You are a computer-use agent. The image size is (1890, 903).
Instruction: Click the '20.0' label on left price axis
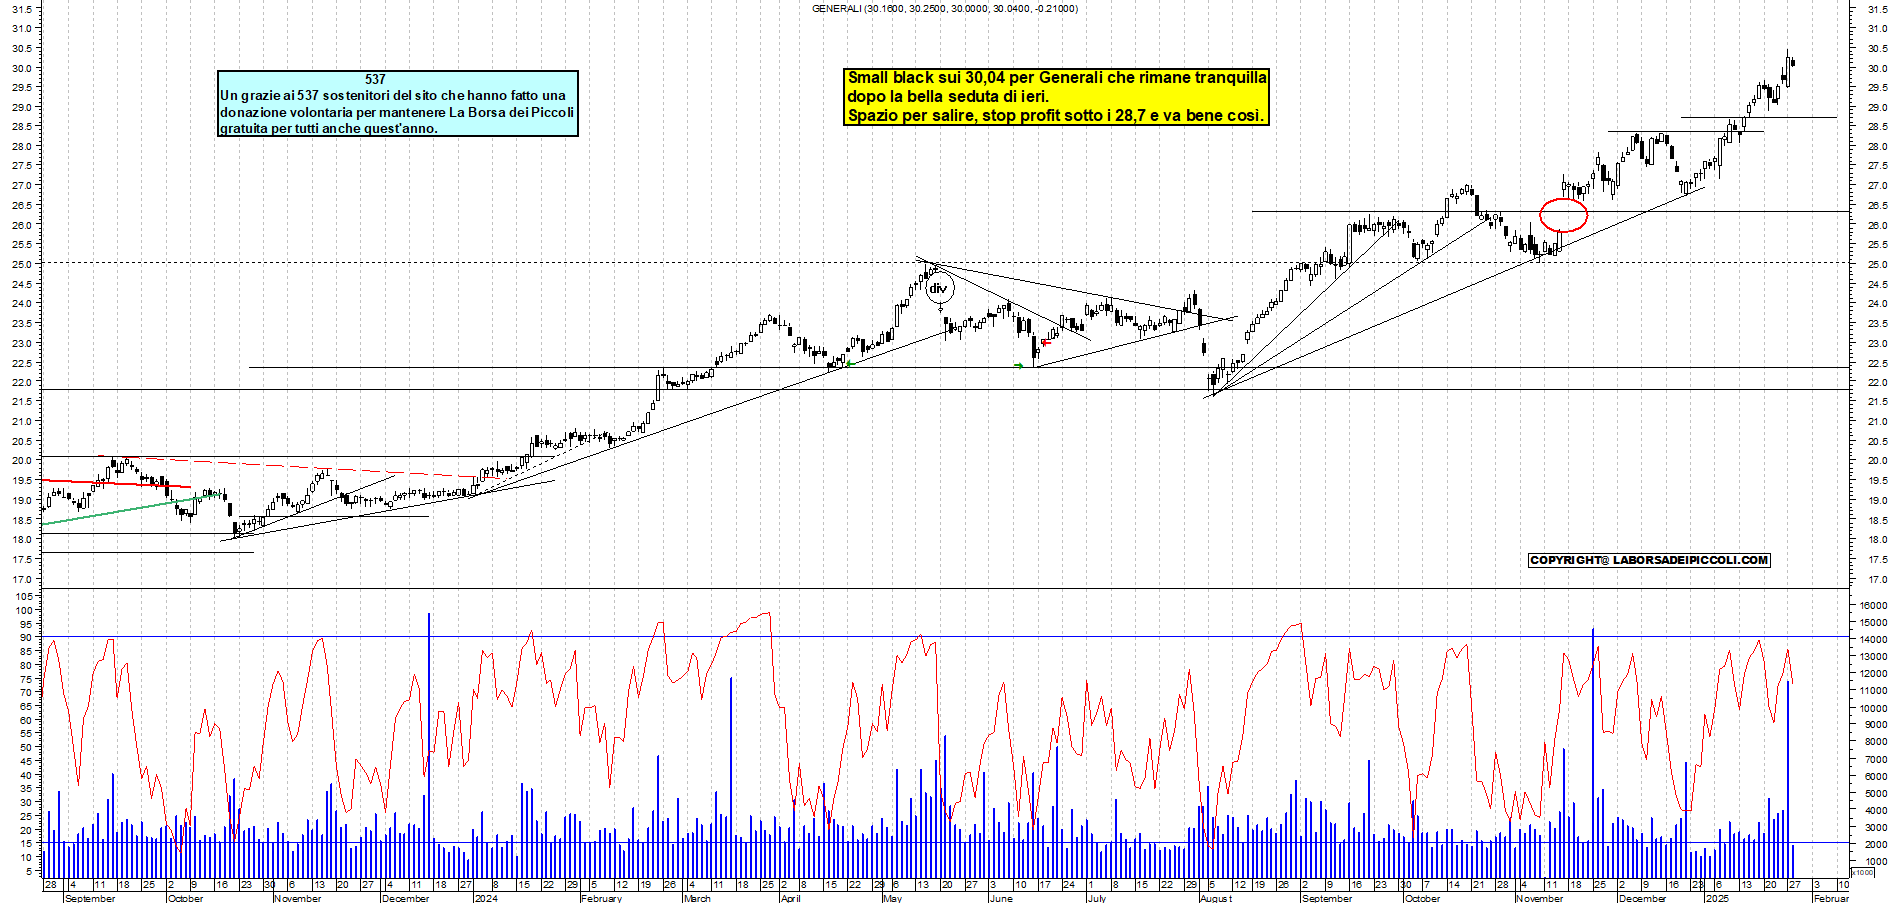(x=24, y=461)
